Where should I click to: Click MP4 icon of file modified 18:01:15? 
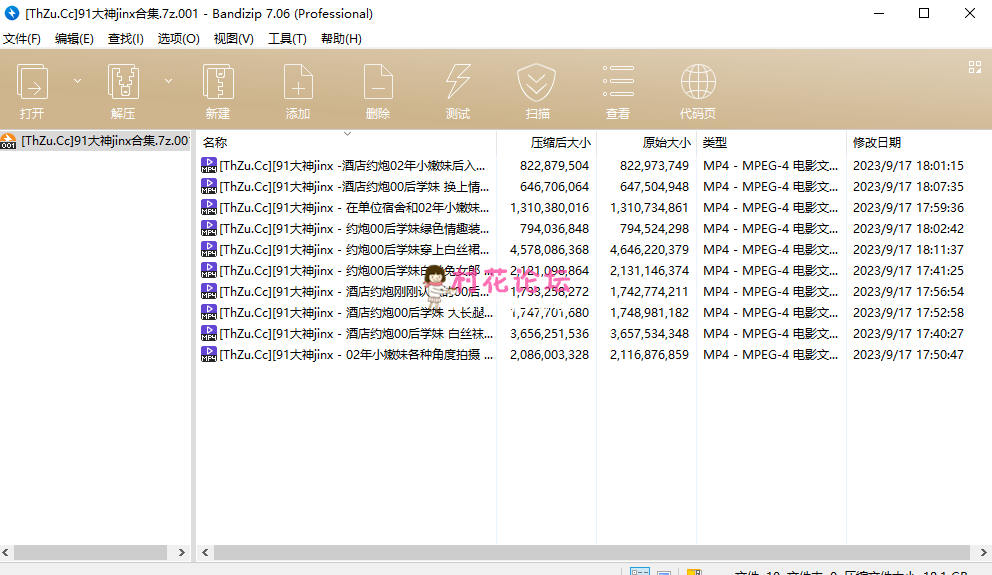pyautogui.click(x=209, y=166)
